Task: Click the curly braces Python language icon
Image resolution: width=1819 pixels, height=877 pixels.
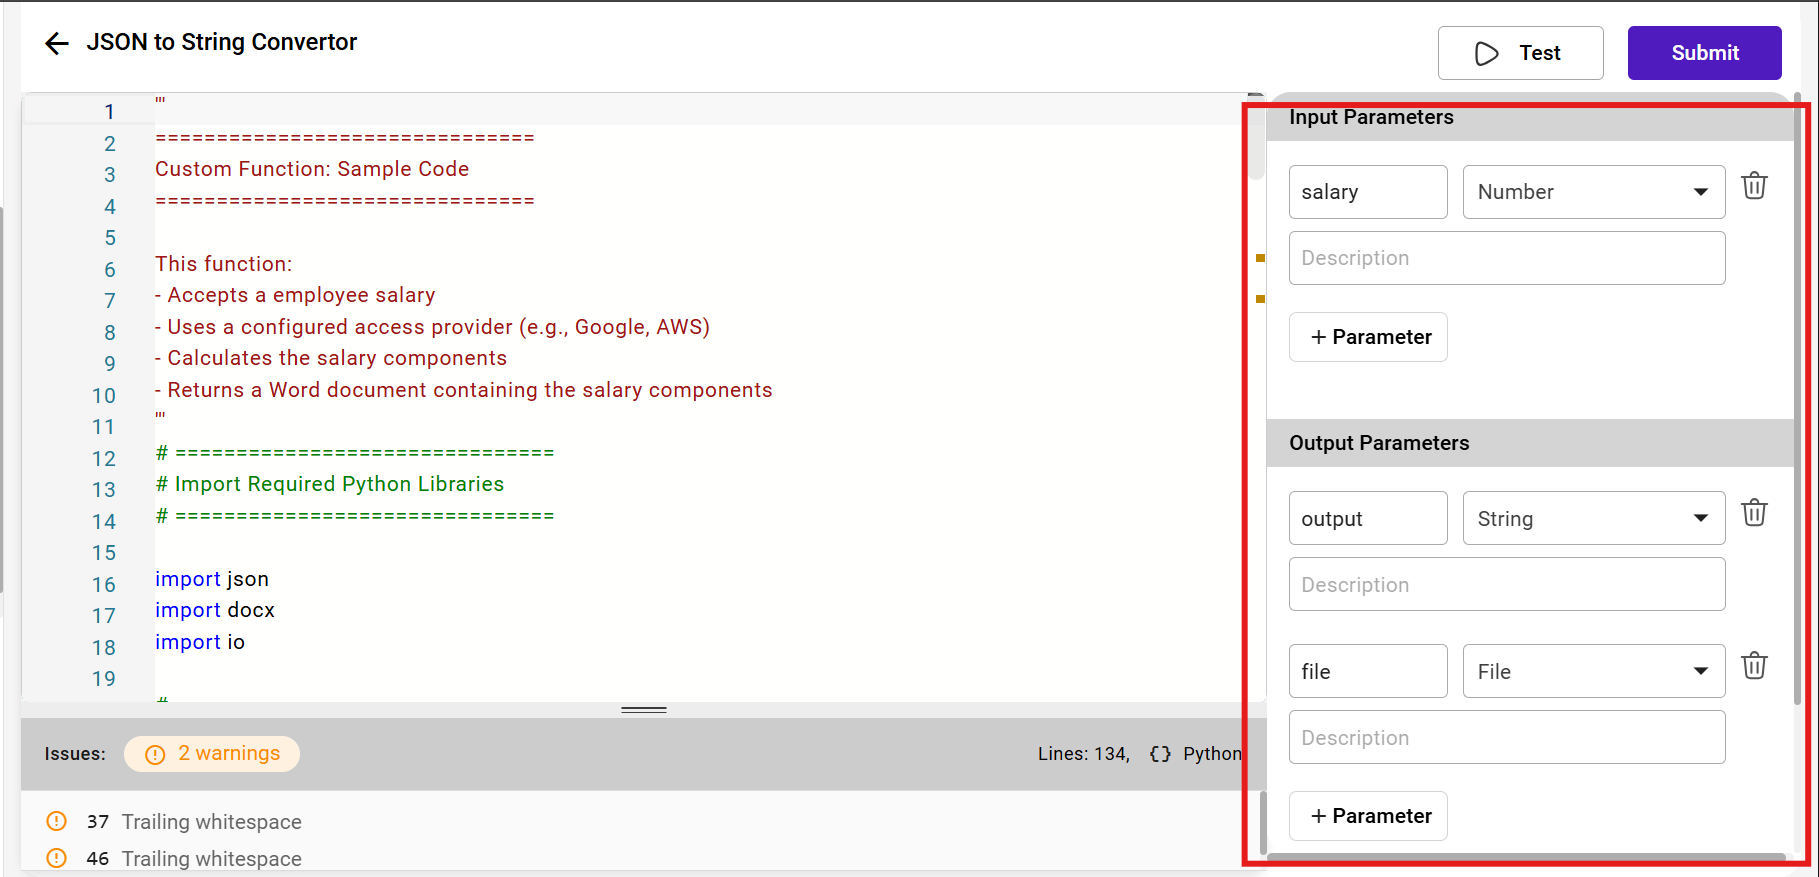Action: point(1160,754)
